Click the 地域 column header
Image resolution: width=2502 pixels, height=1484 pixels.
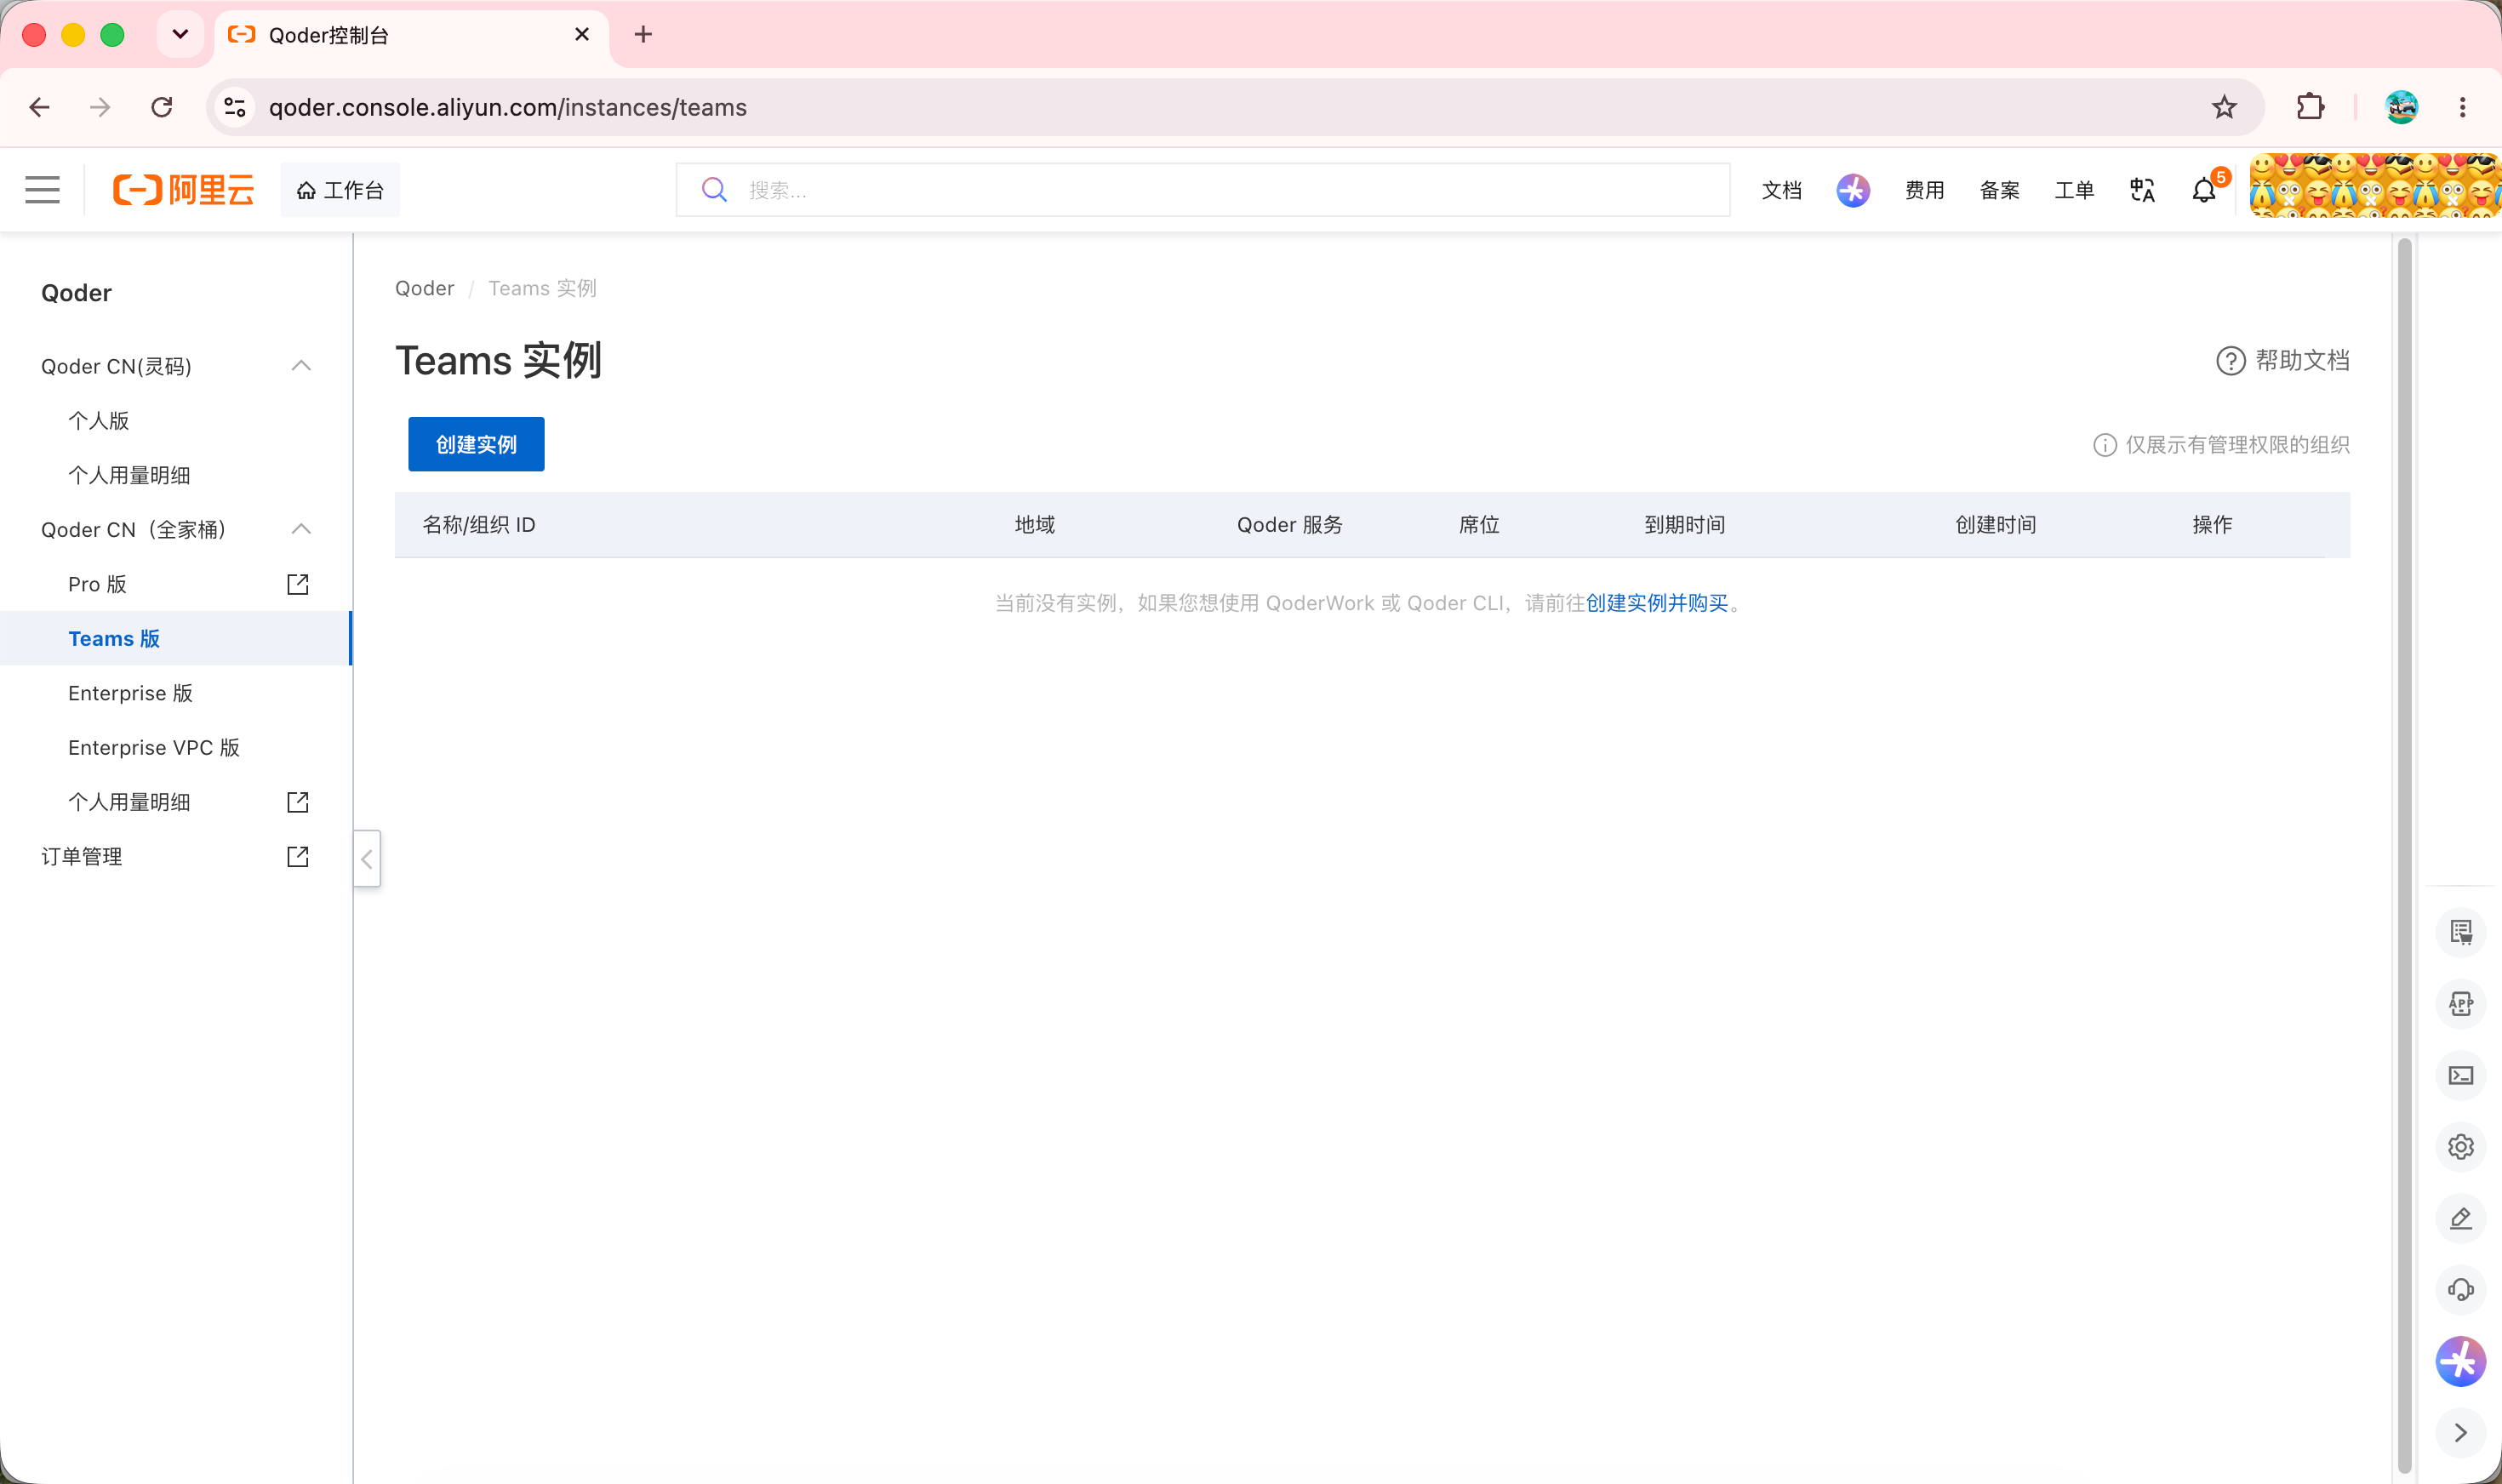pyautogui.click(x=1034, y=525)
